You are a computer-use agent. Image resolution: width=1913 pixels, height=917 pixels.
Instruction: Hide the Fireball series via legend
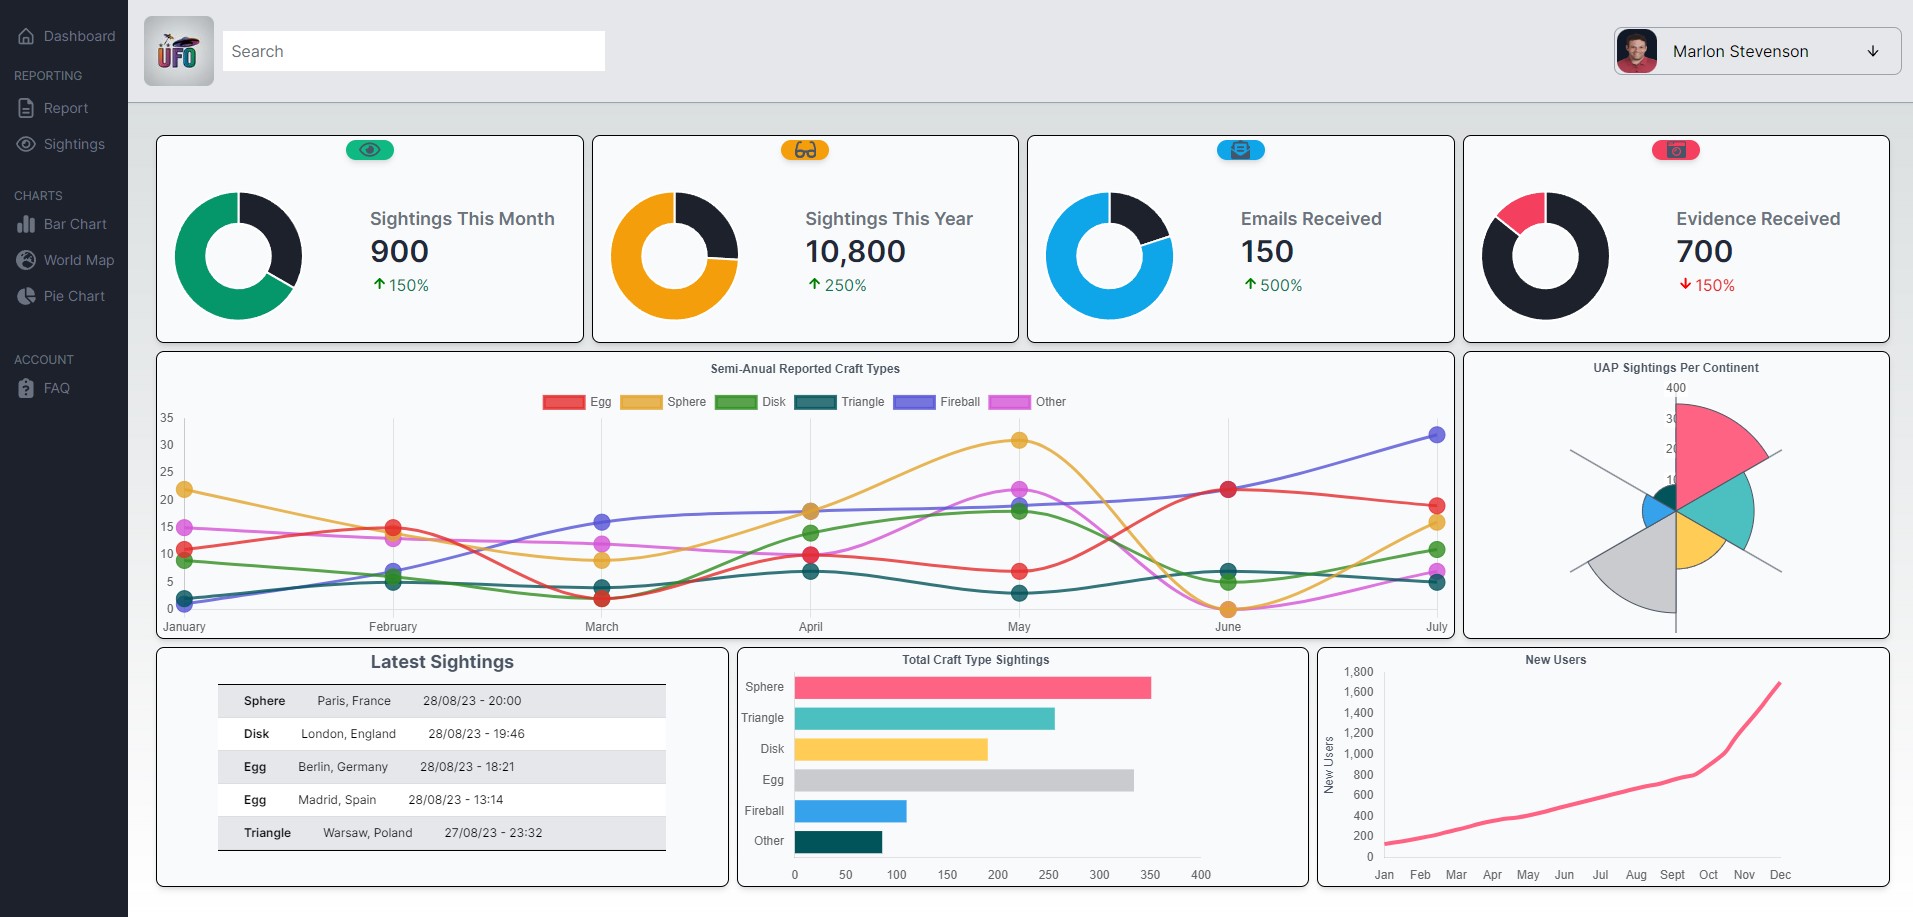(937, 402)
